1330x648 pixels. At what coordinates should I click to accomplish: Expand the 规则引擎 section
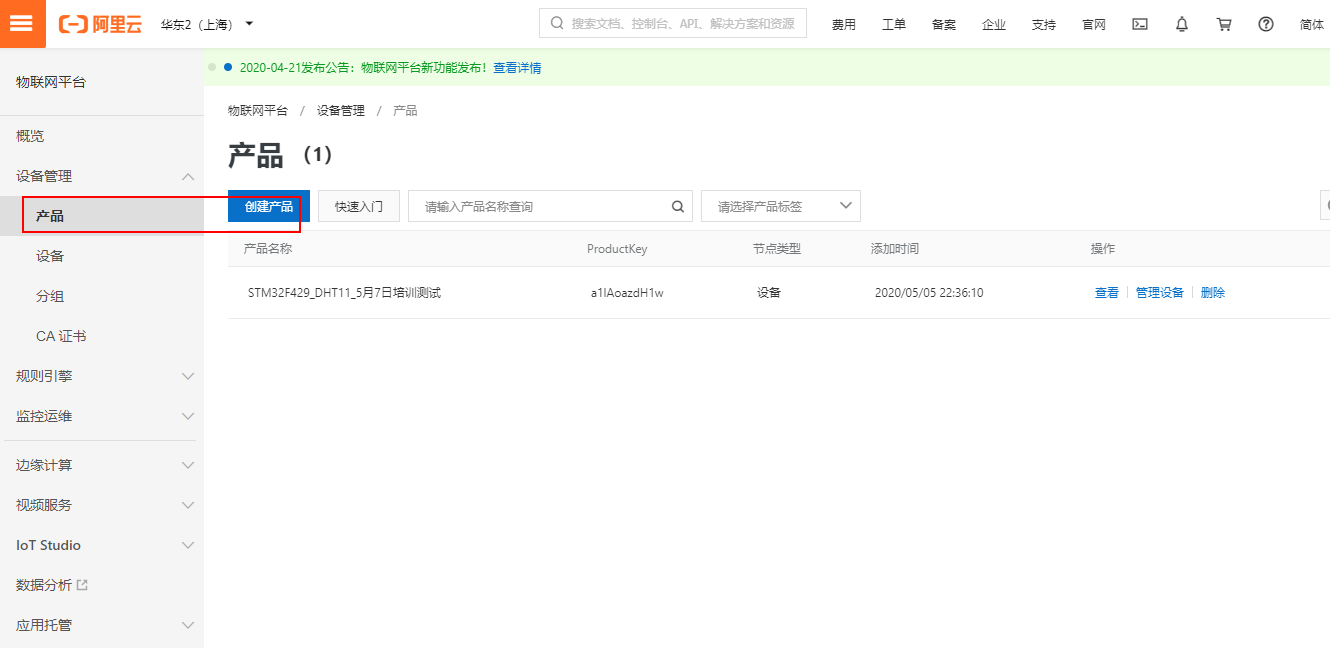[188, 376]
